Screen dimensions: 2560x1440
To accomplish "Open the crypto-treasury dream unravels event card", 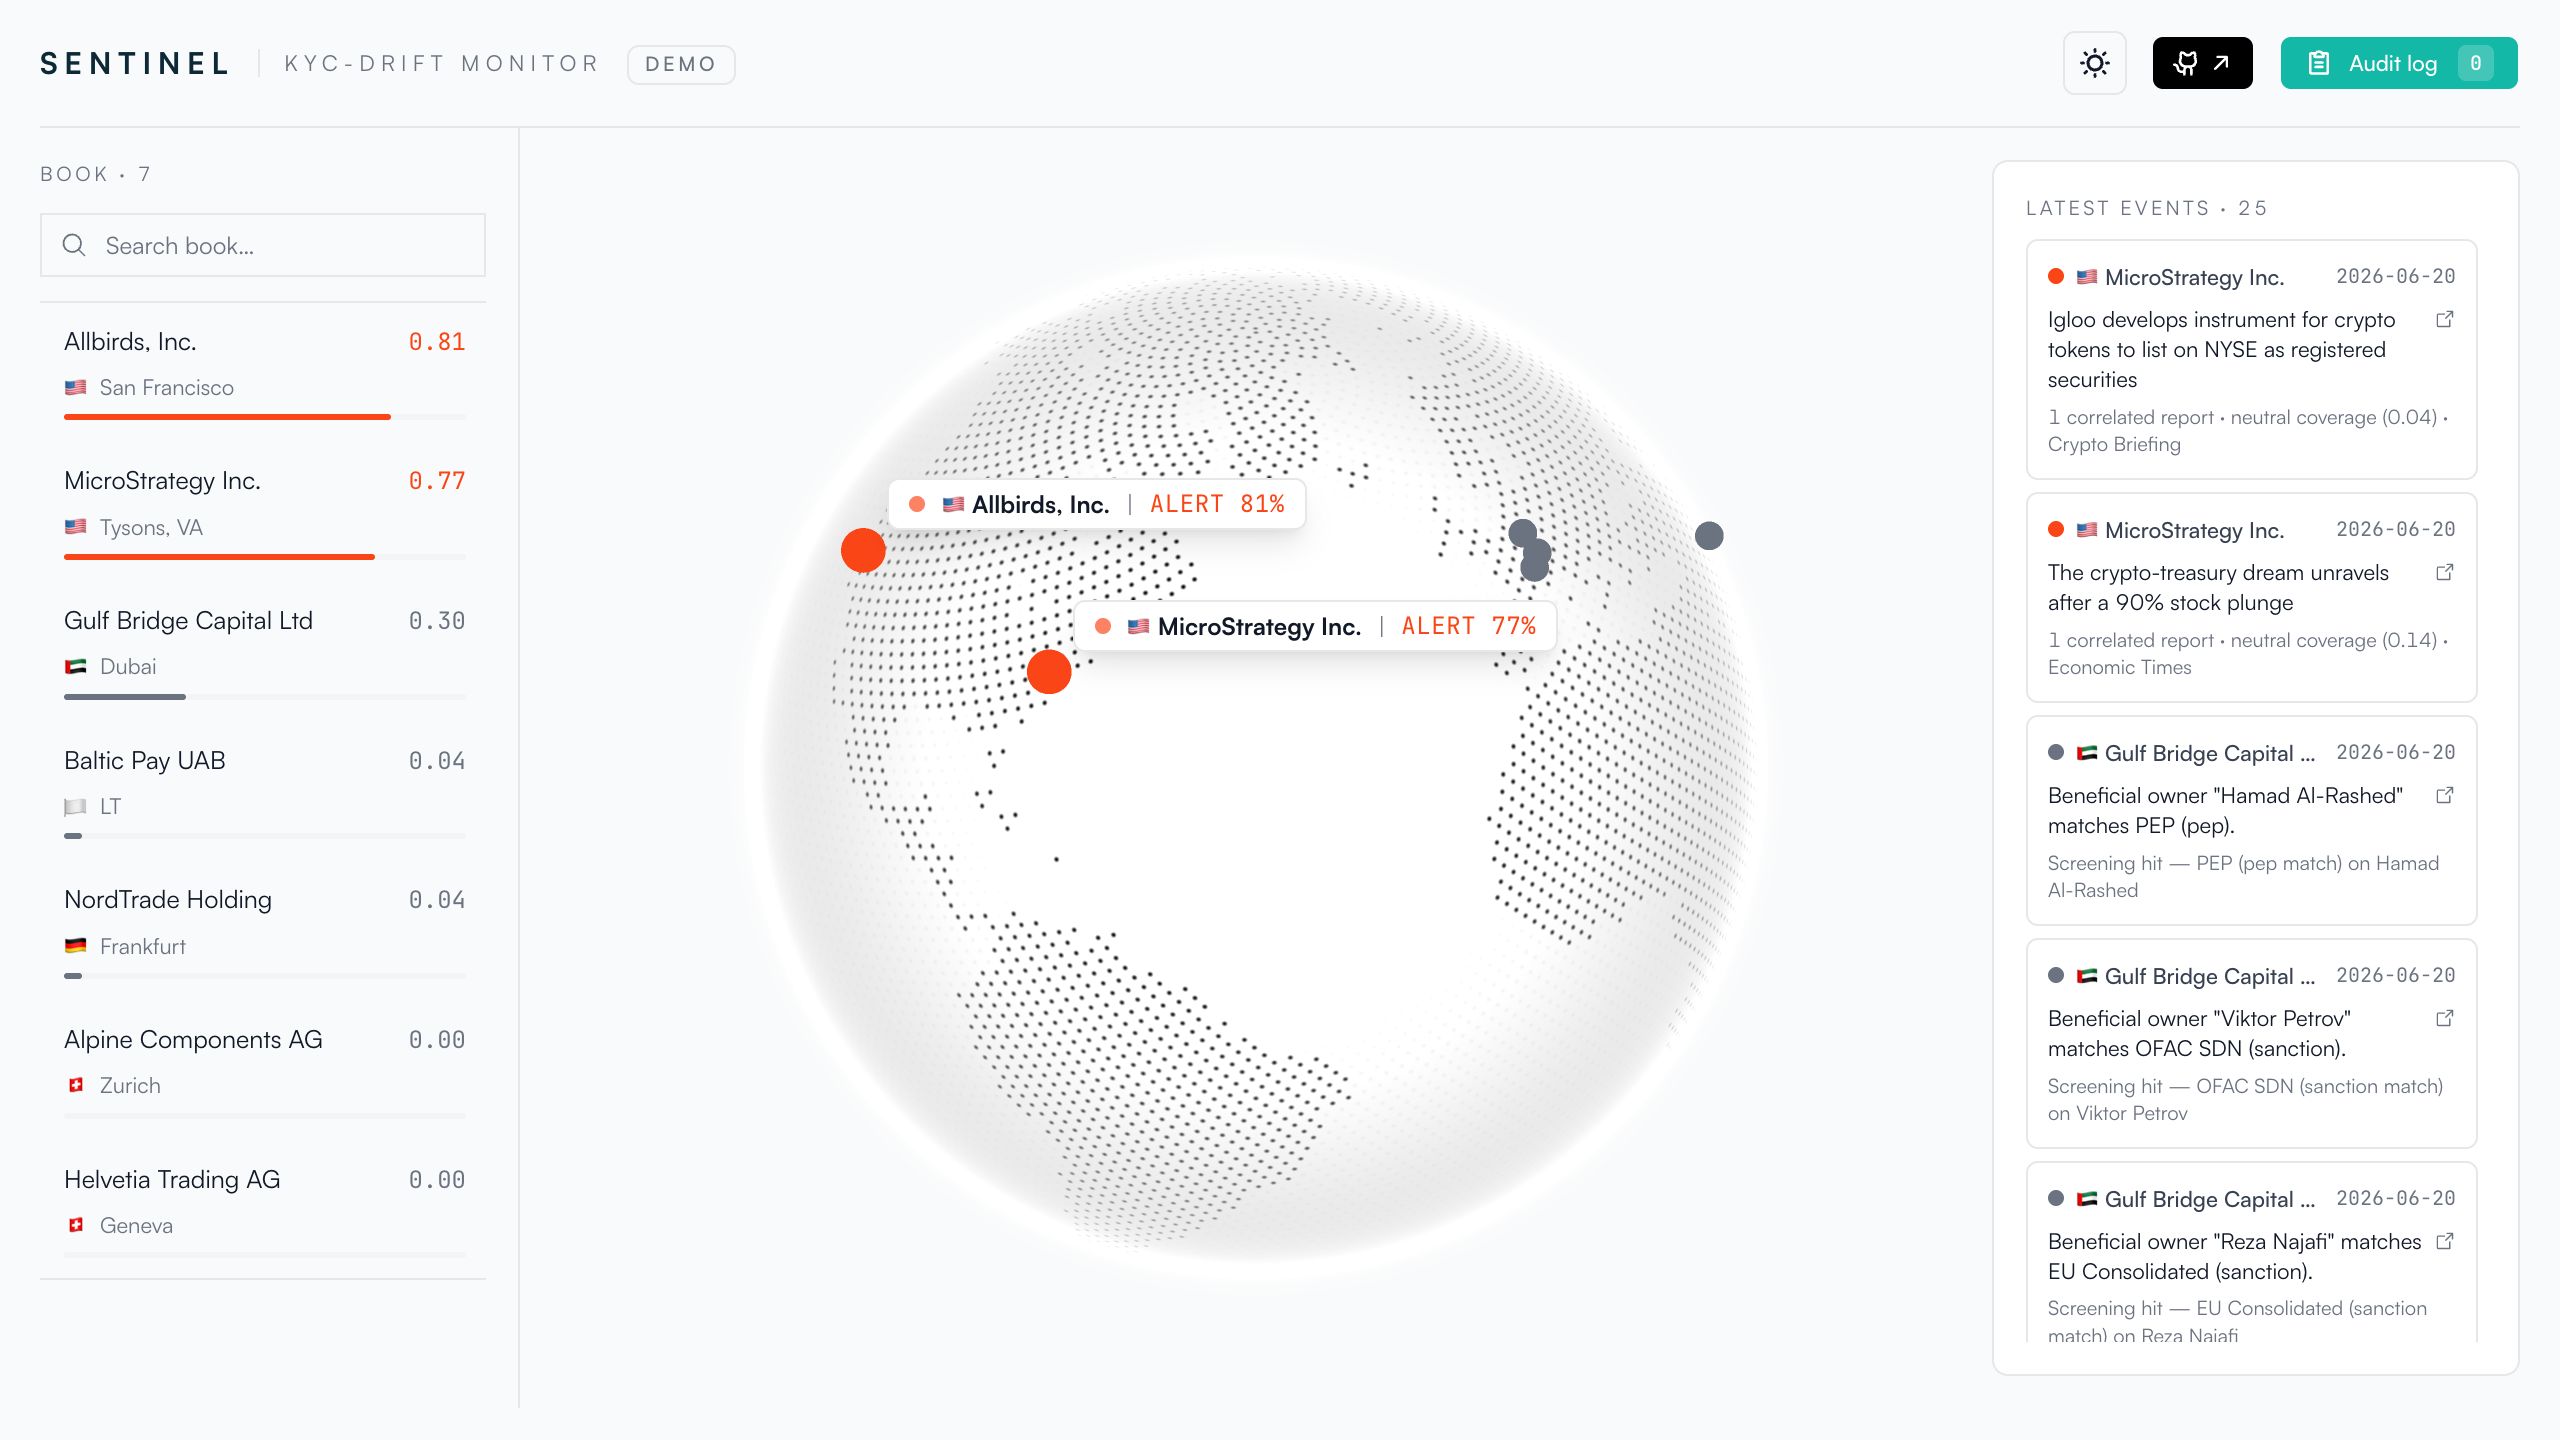I will (2251, 598).
